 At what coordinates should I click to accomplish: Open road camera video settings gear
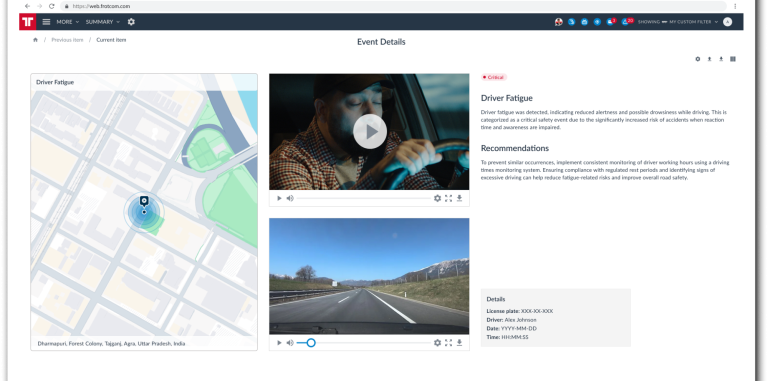437,343
